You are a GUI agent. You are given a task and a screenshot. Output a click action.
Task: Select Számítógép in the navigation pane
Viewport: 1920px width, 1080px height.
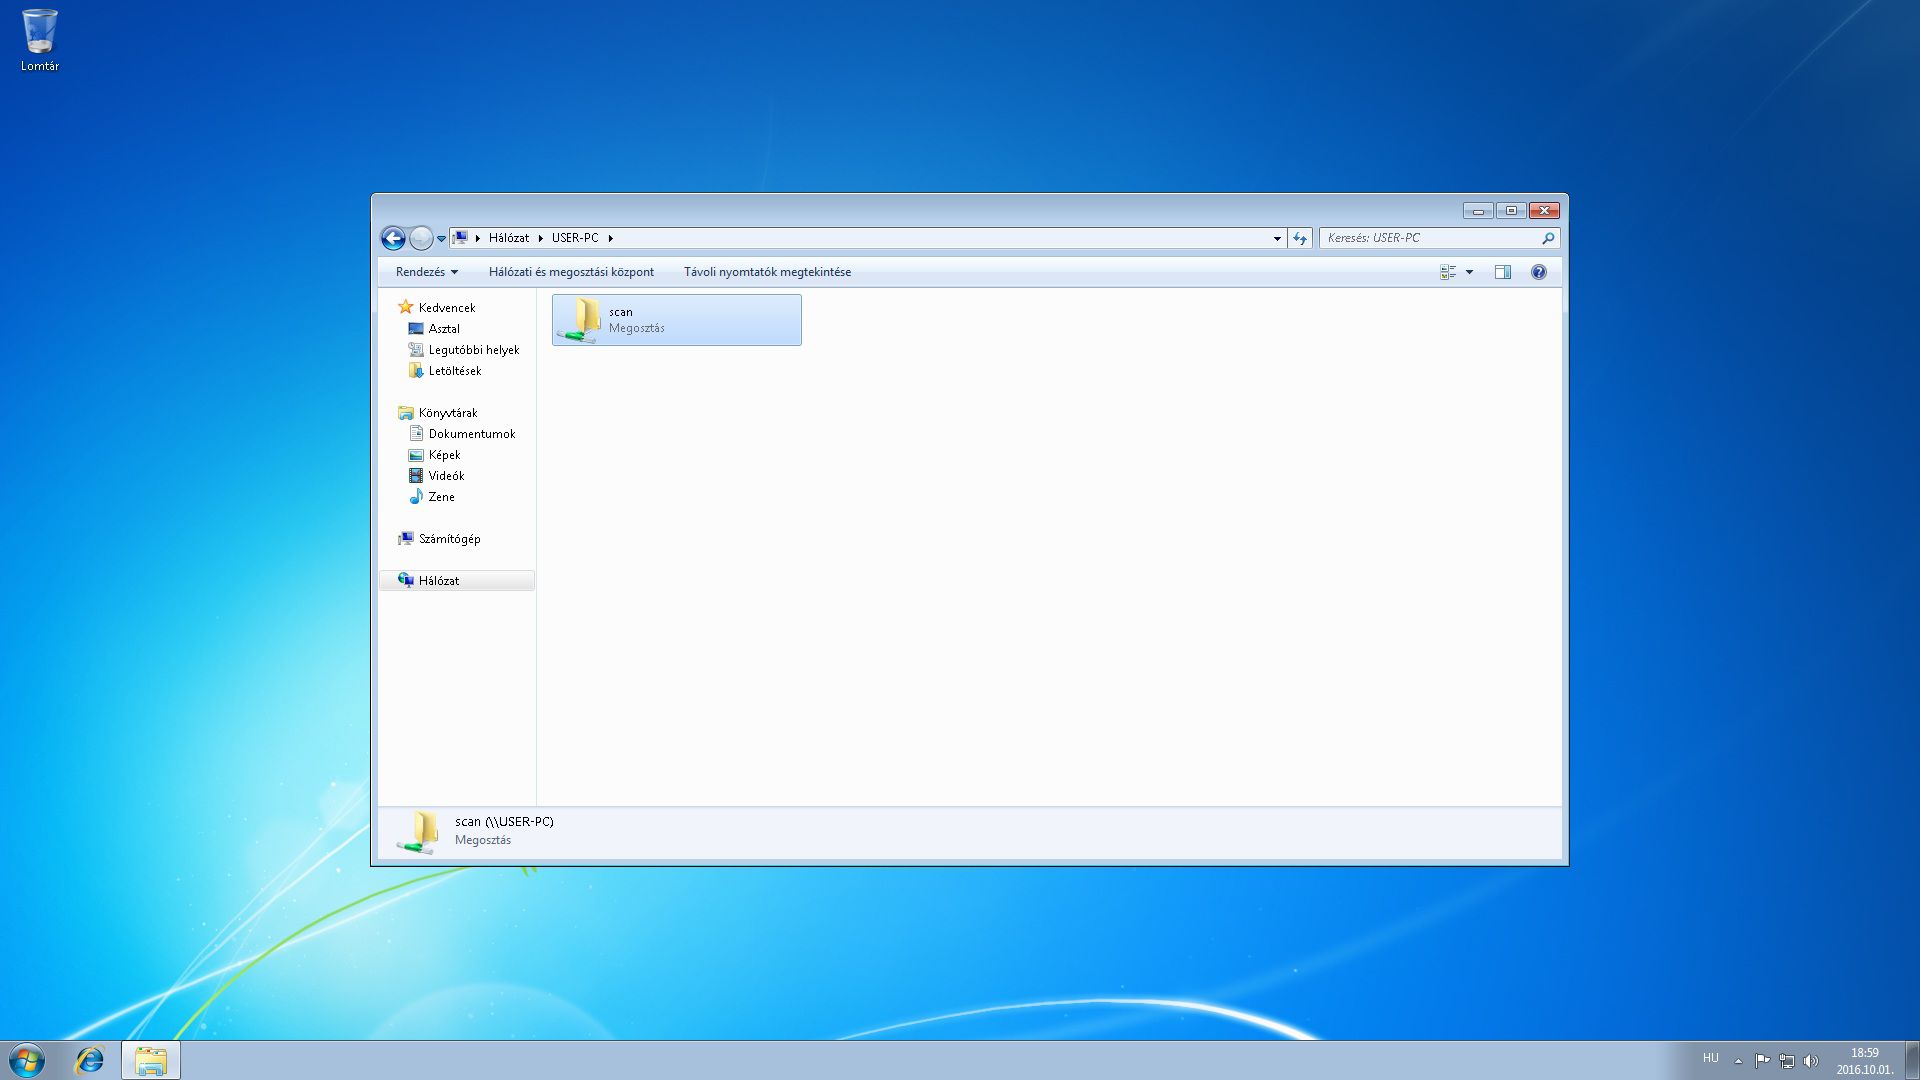[449, 539]
